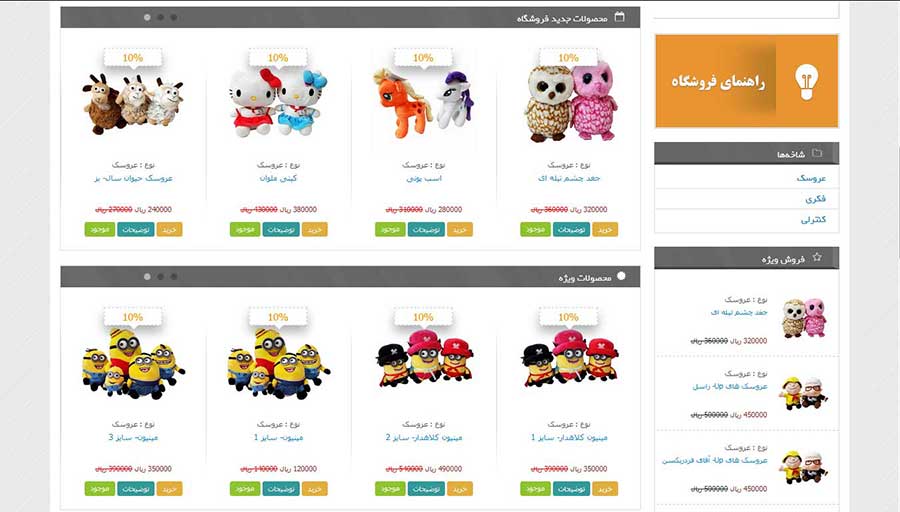Click the lightbulb icon in the shop guide banner
This screenshot has height=512, width=900.
coord(806,82)
